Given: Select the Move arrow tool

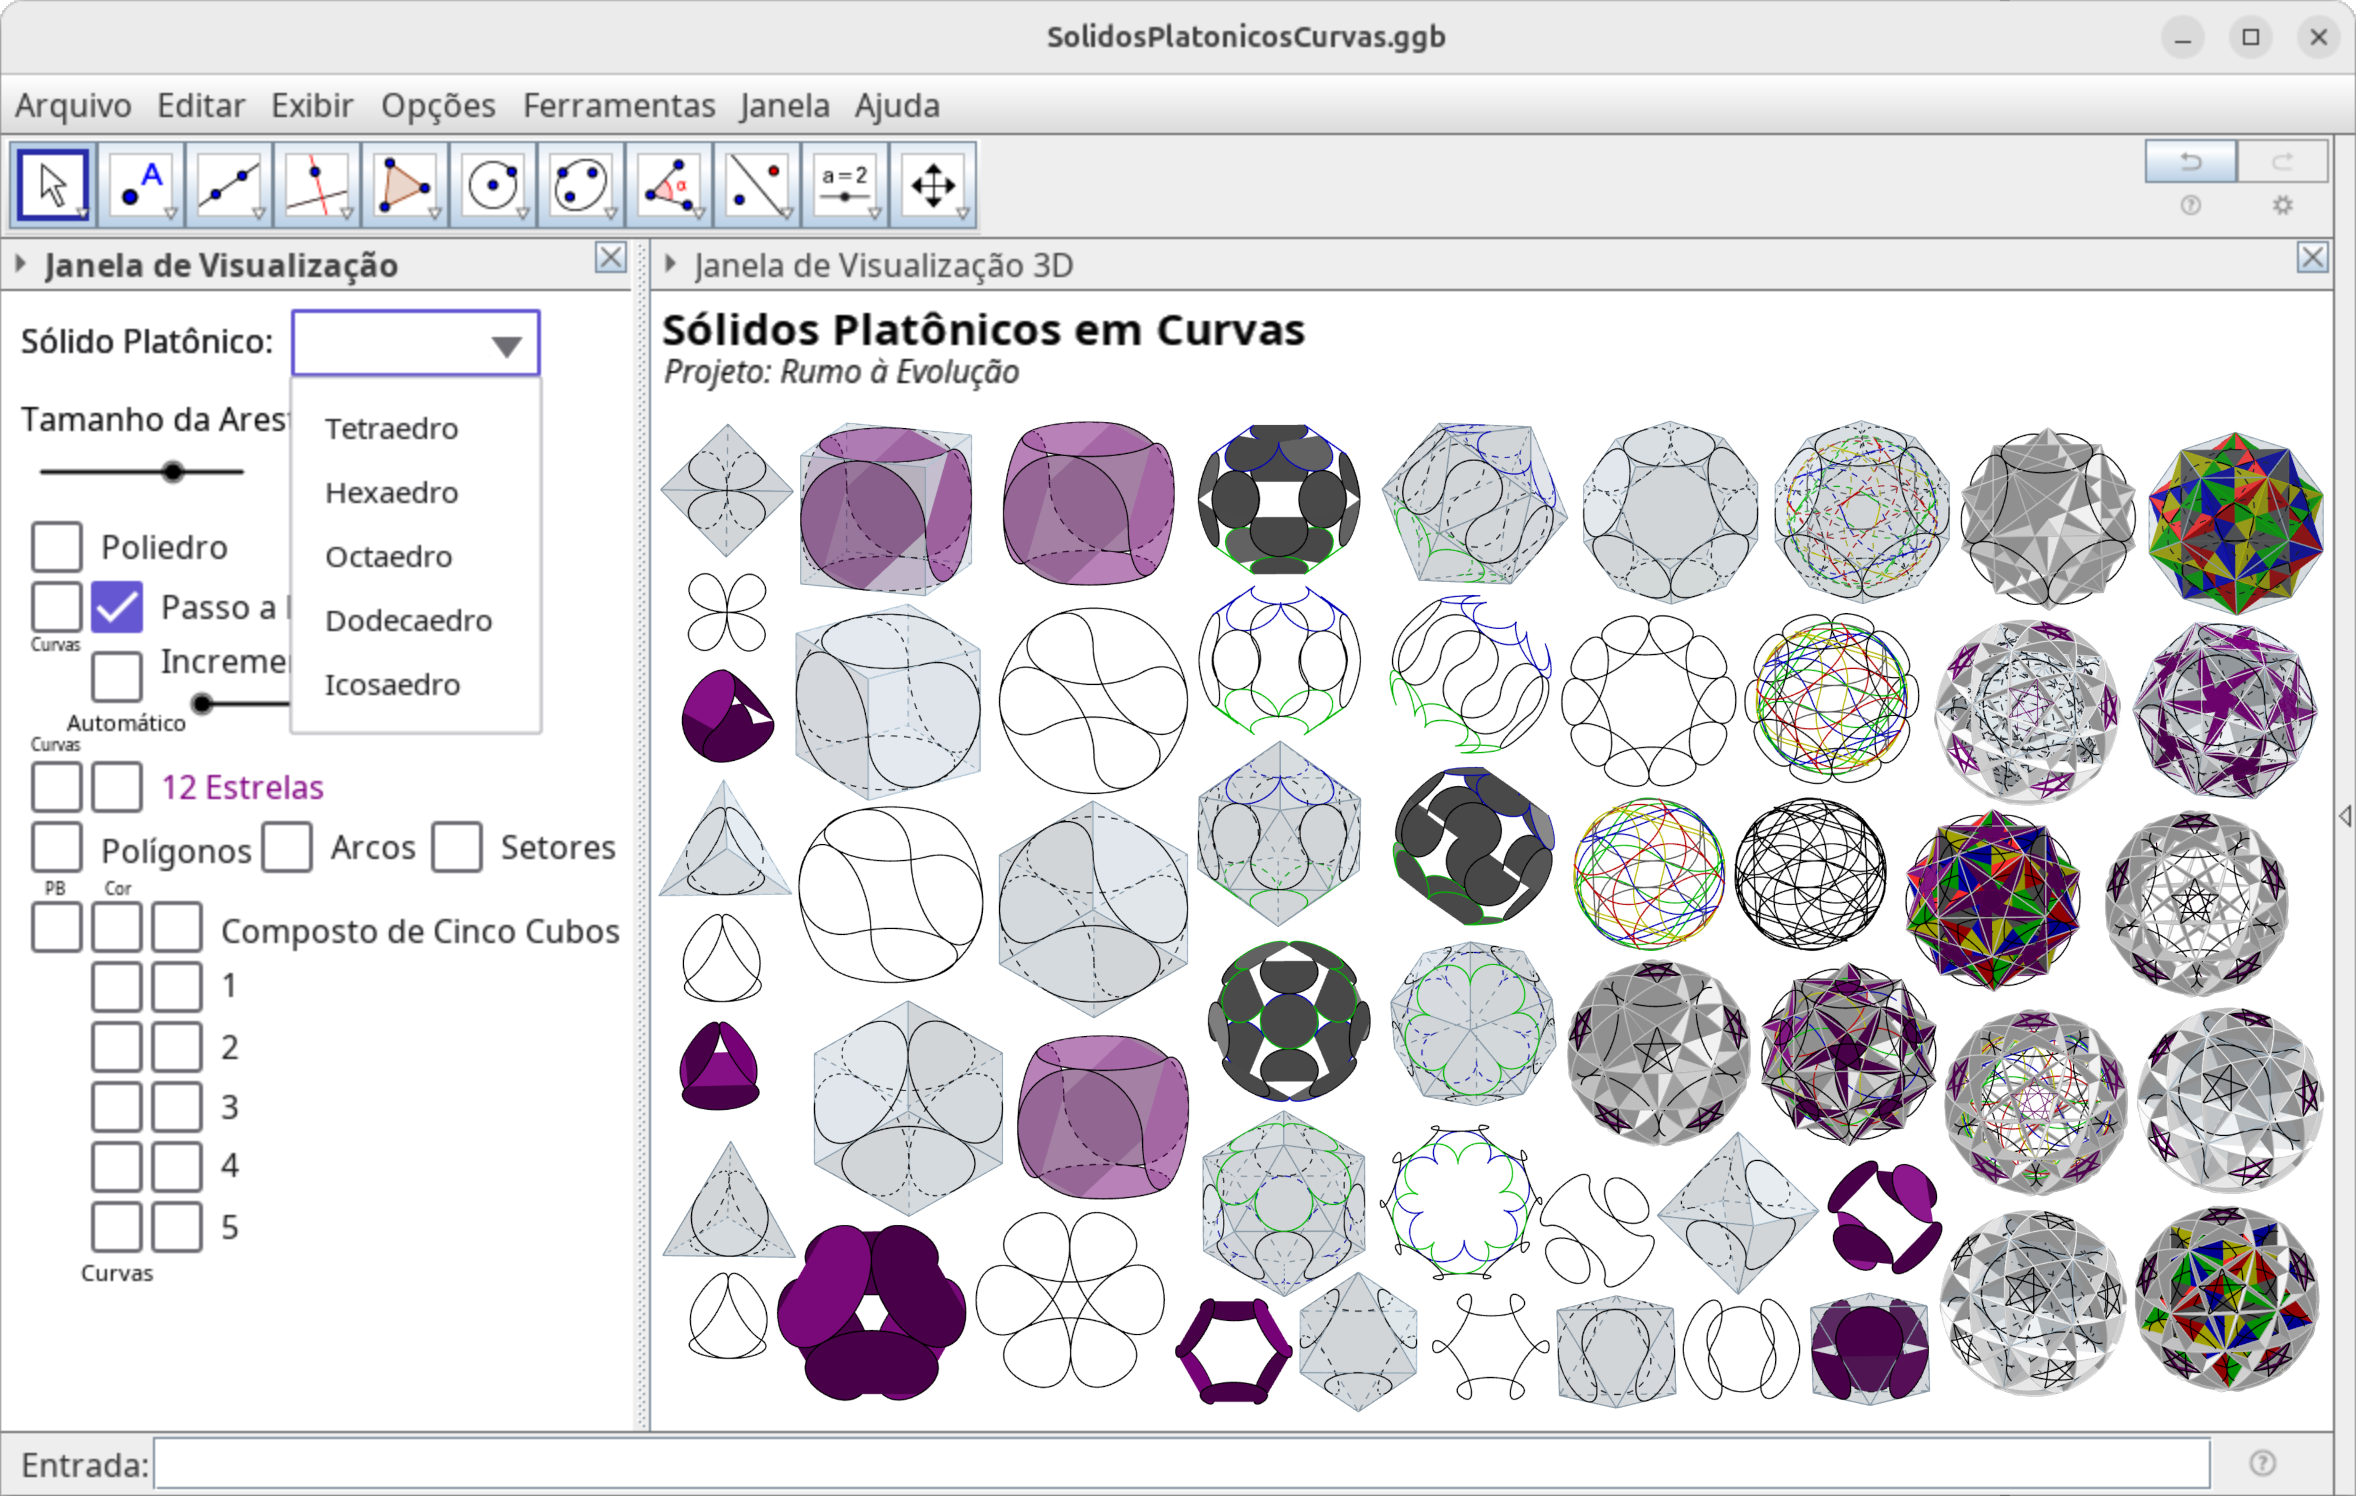Looking at the screenshot, I should coord(52,185).
